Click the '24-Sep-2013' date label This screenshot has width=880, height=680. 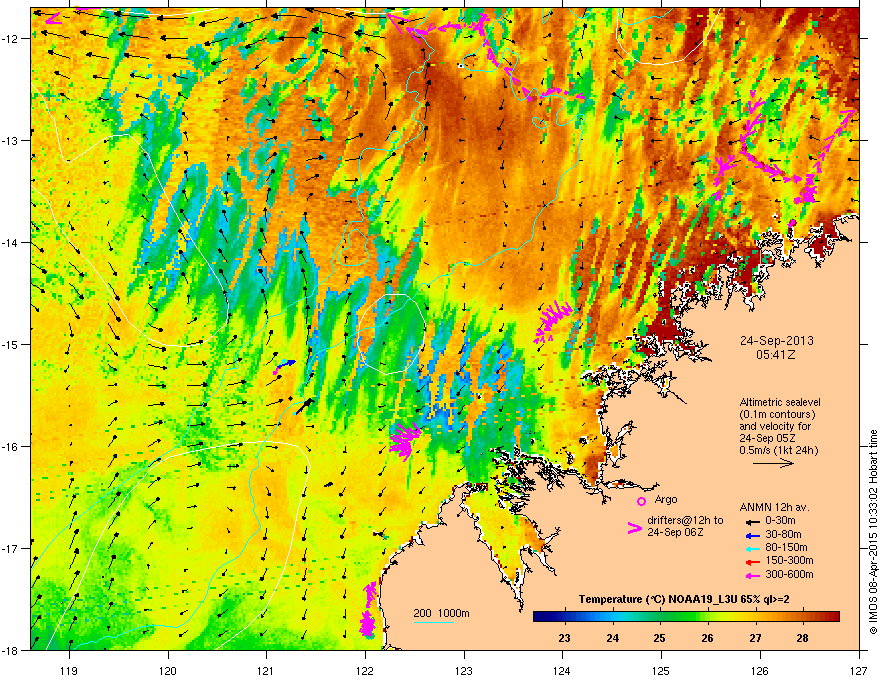click(x=776, y=341)
